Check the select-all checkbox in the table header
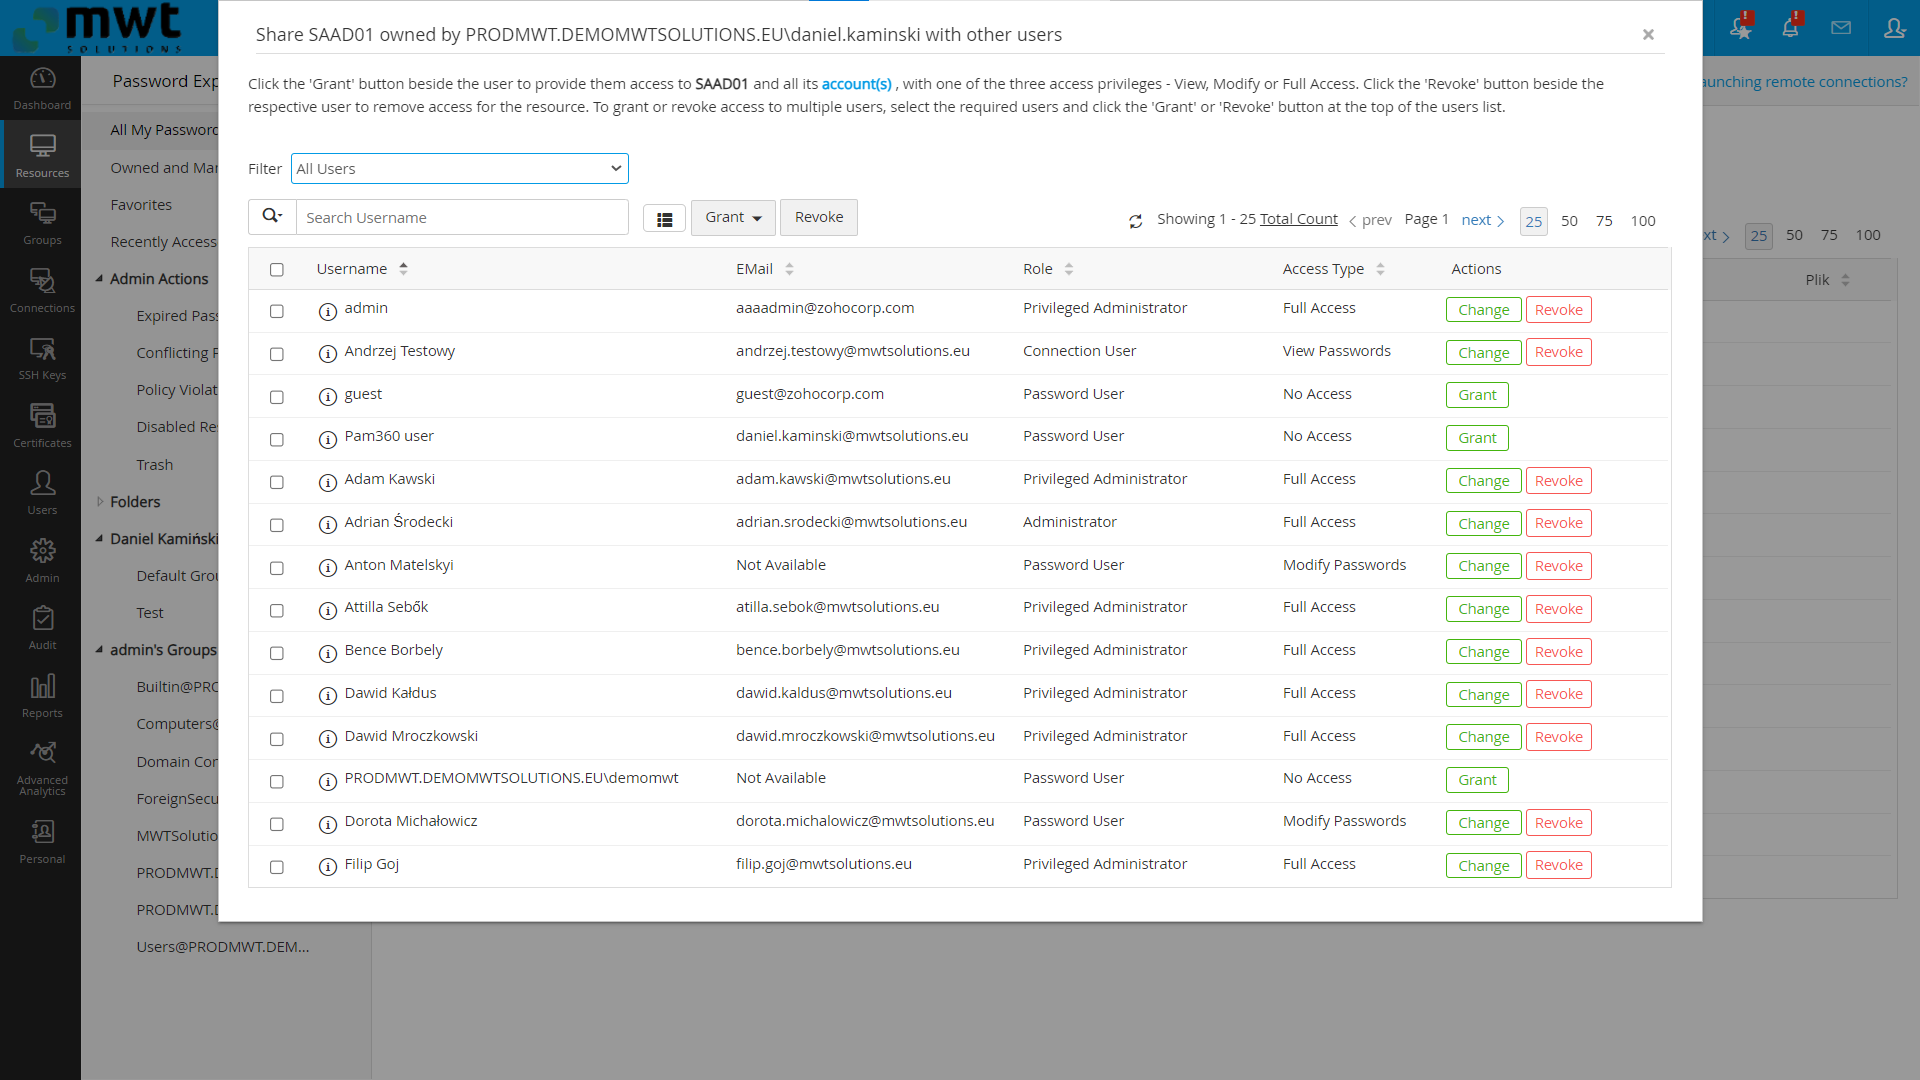Screen dimensions: 1920x1080 coord(276,268)
